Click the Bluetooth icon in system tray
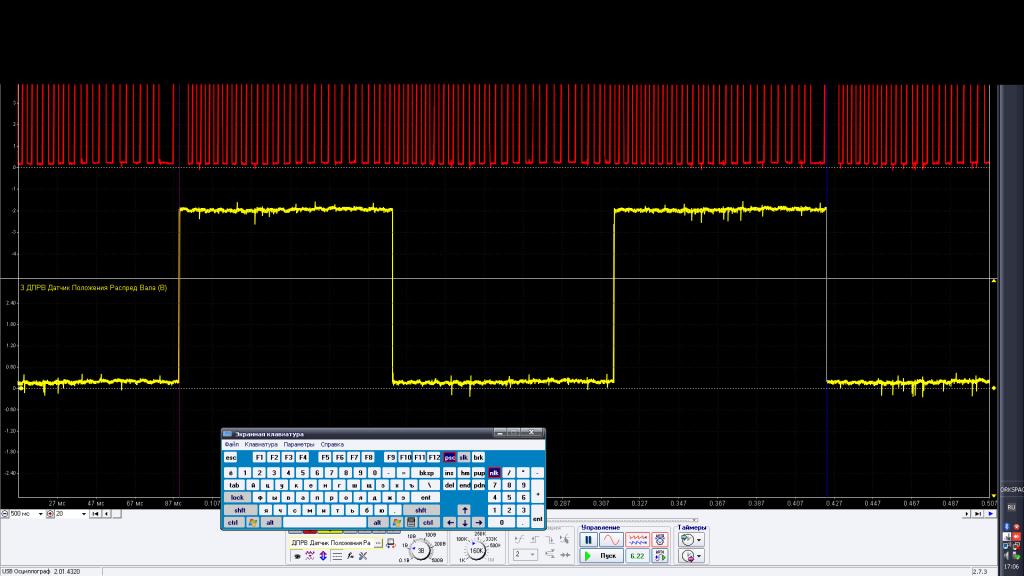The image size is (1024, 576). tap(1006, 526)
